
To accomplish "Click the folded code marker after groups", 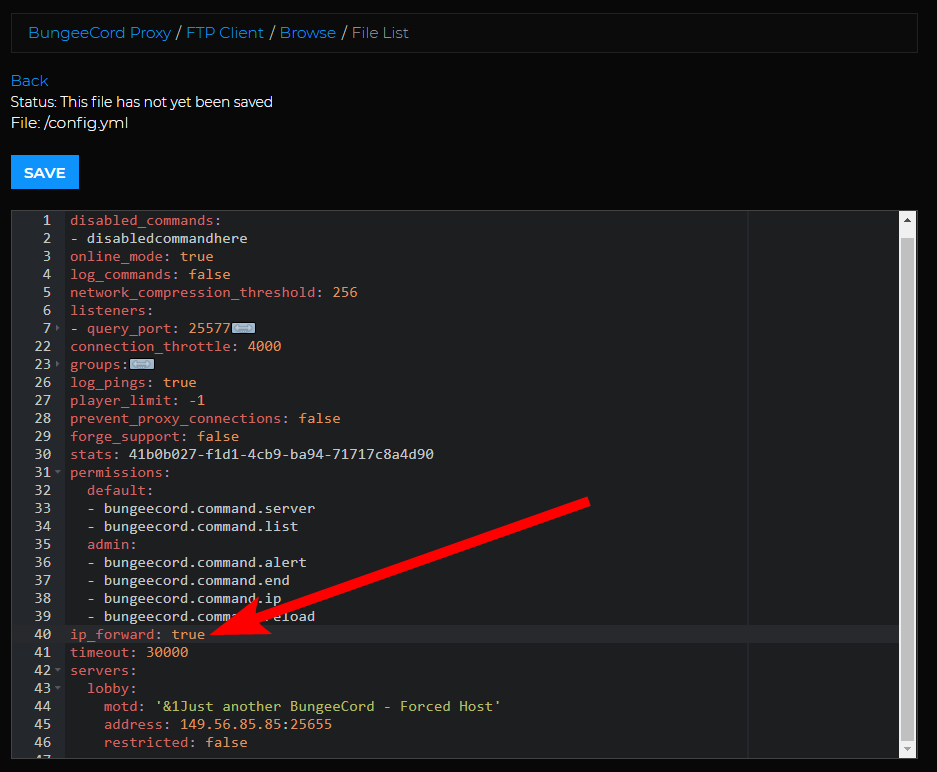I will point(142,364).
